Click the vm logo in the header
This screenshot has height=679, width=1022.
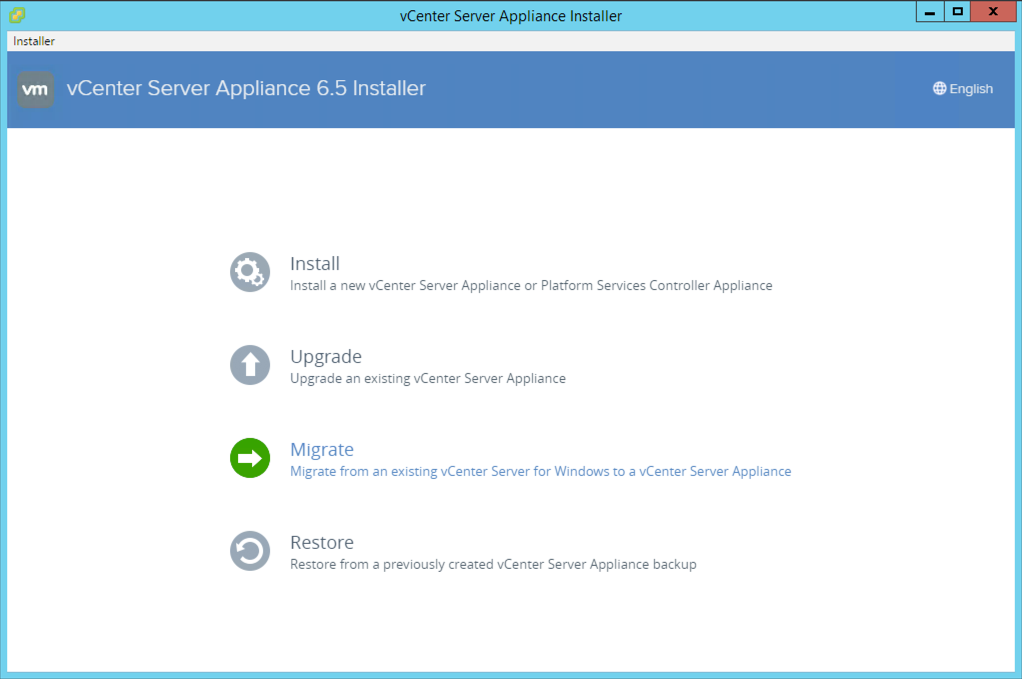point(35,89)
